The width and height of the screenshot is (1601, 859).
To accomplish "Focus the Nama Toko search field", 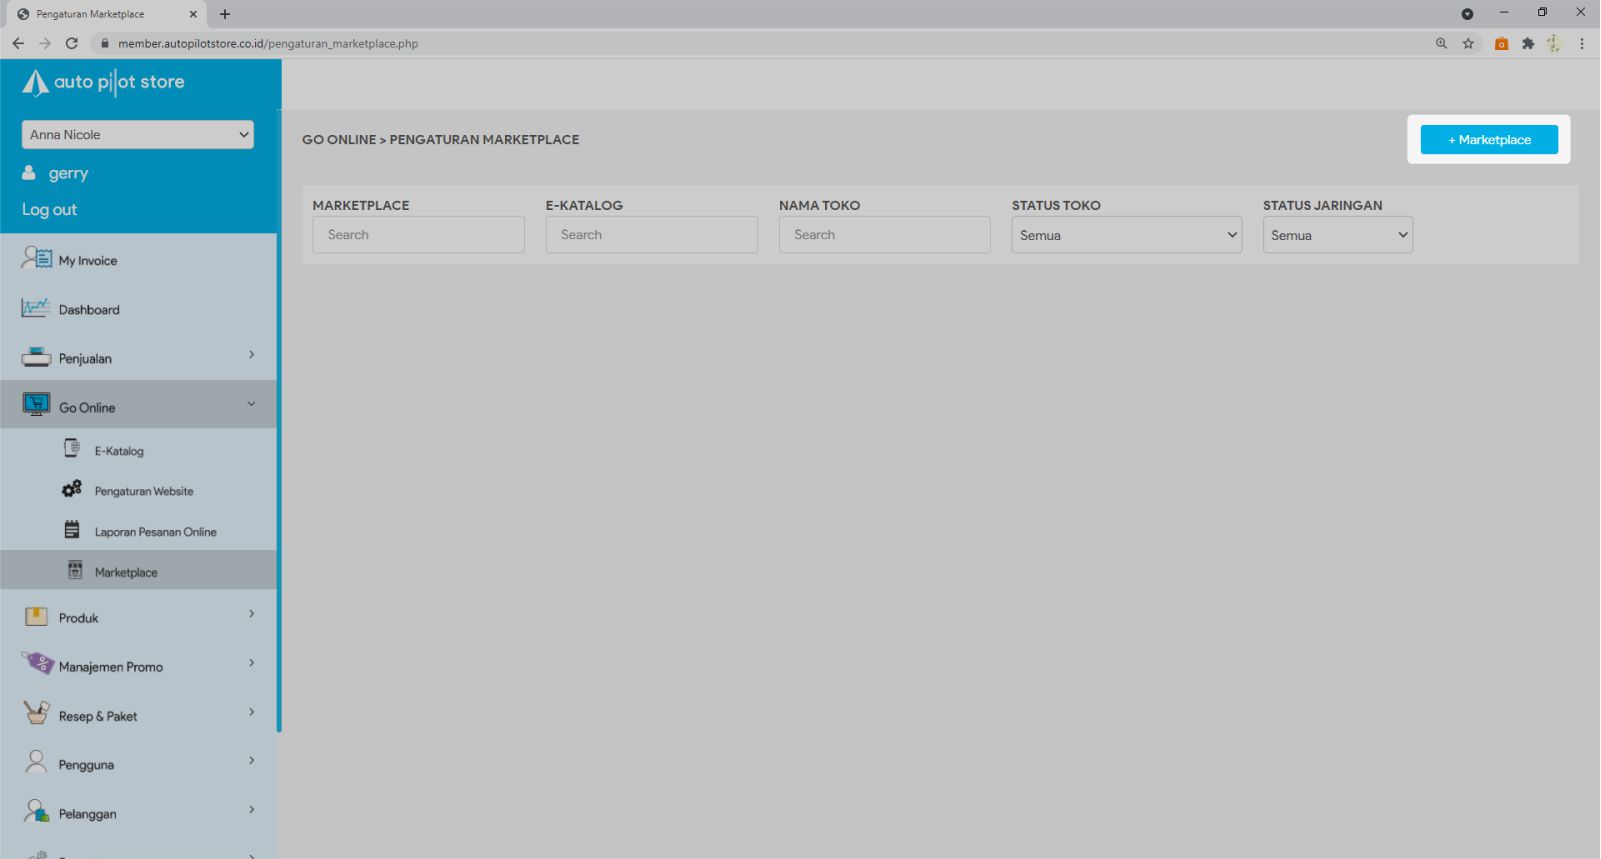I will coord(884,235).
